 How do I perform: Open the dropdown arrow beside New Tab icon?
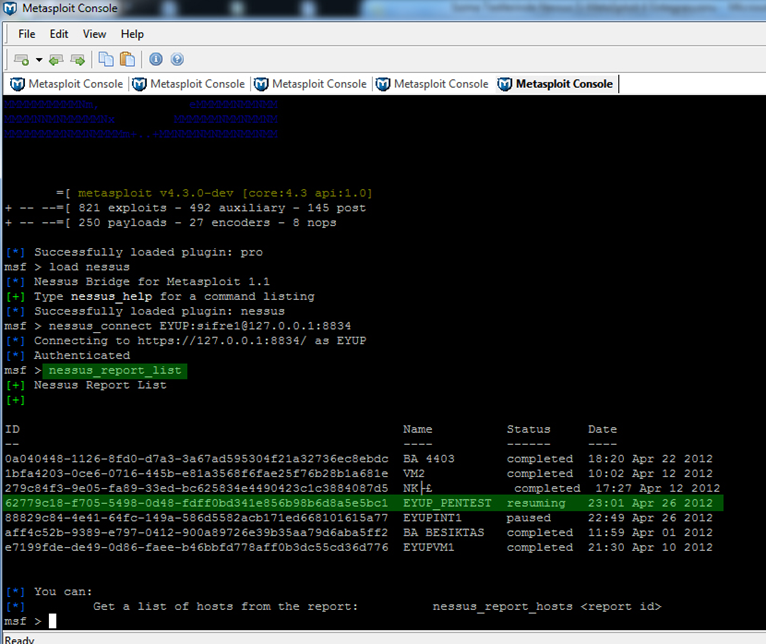point(39,60)
